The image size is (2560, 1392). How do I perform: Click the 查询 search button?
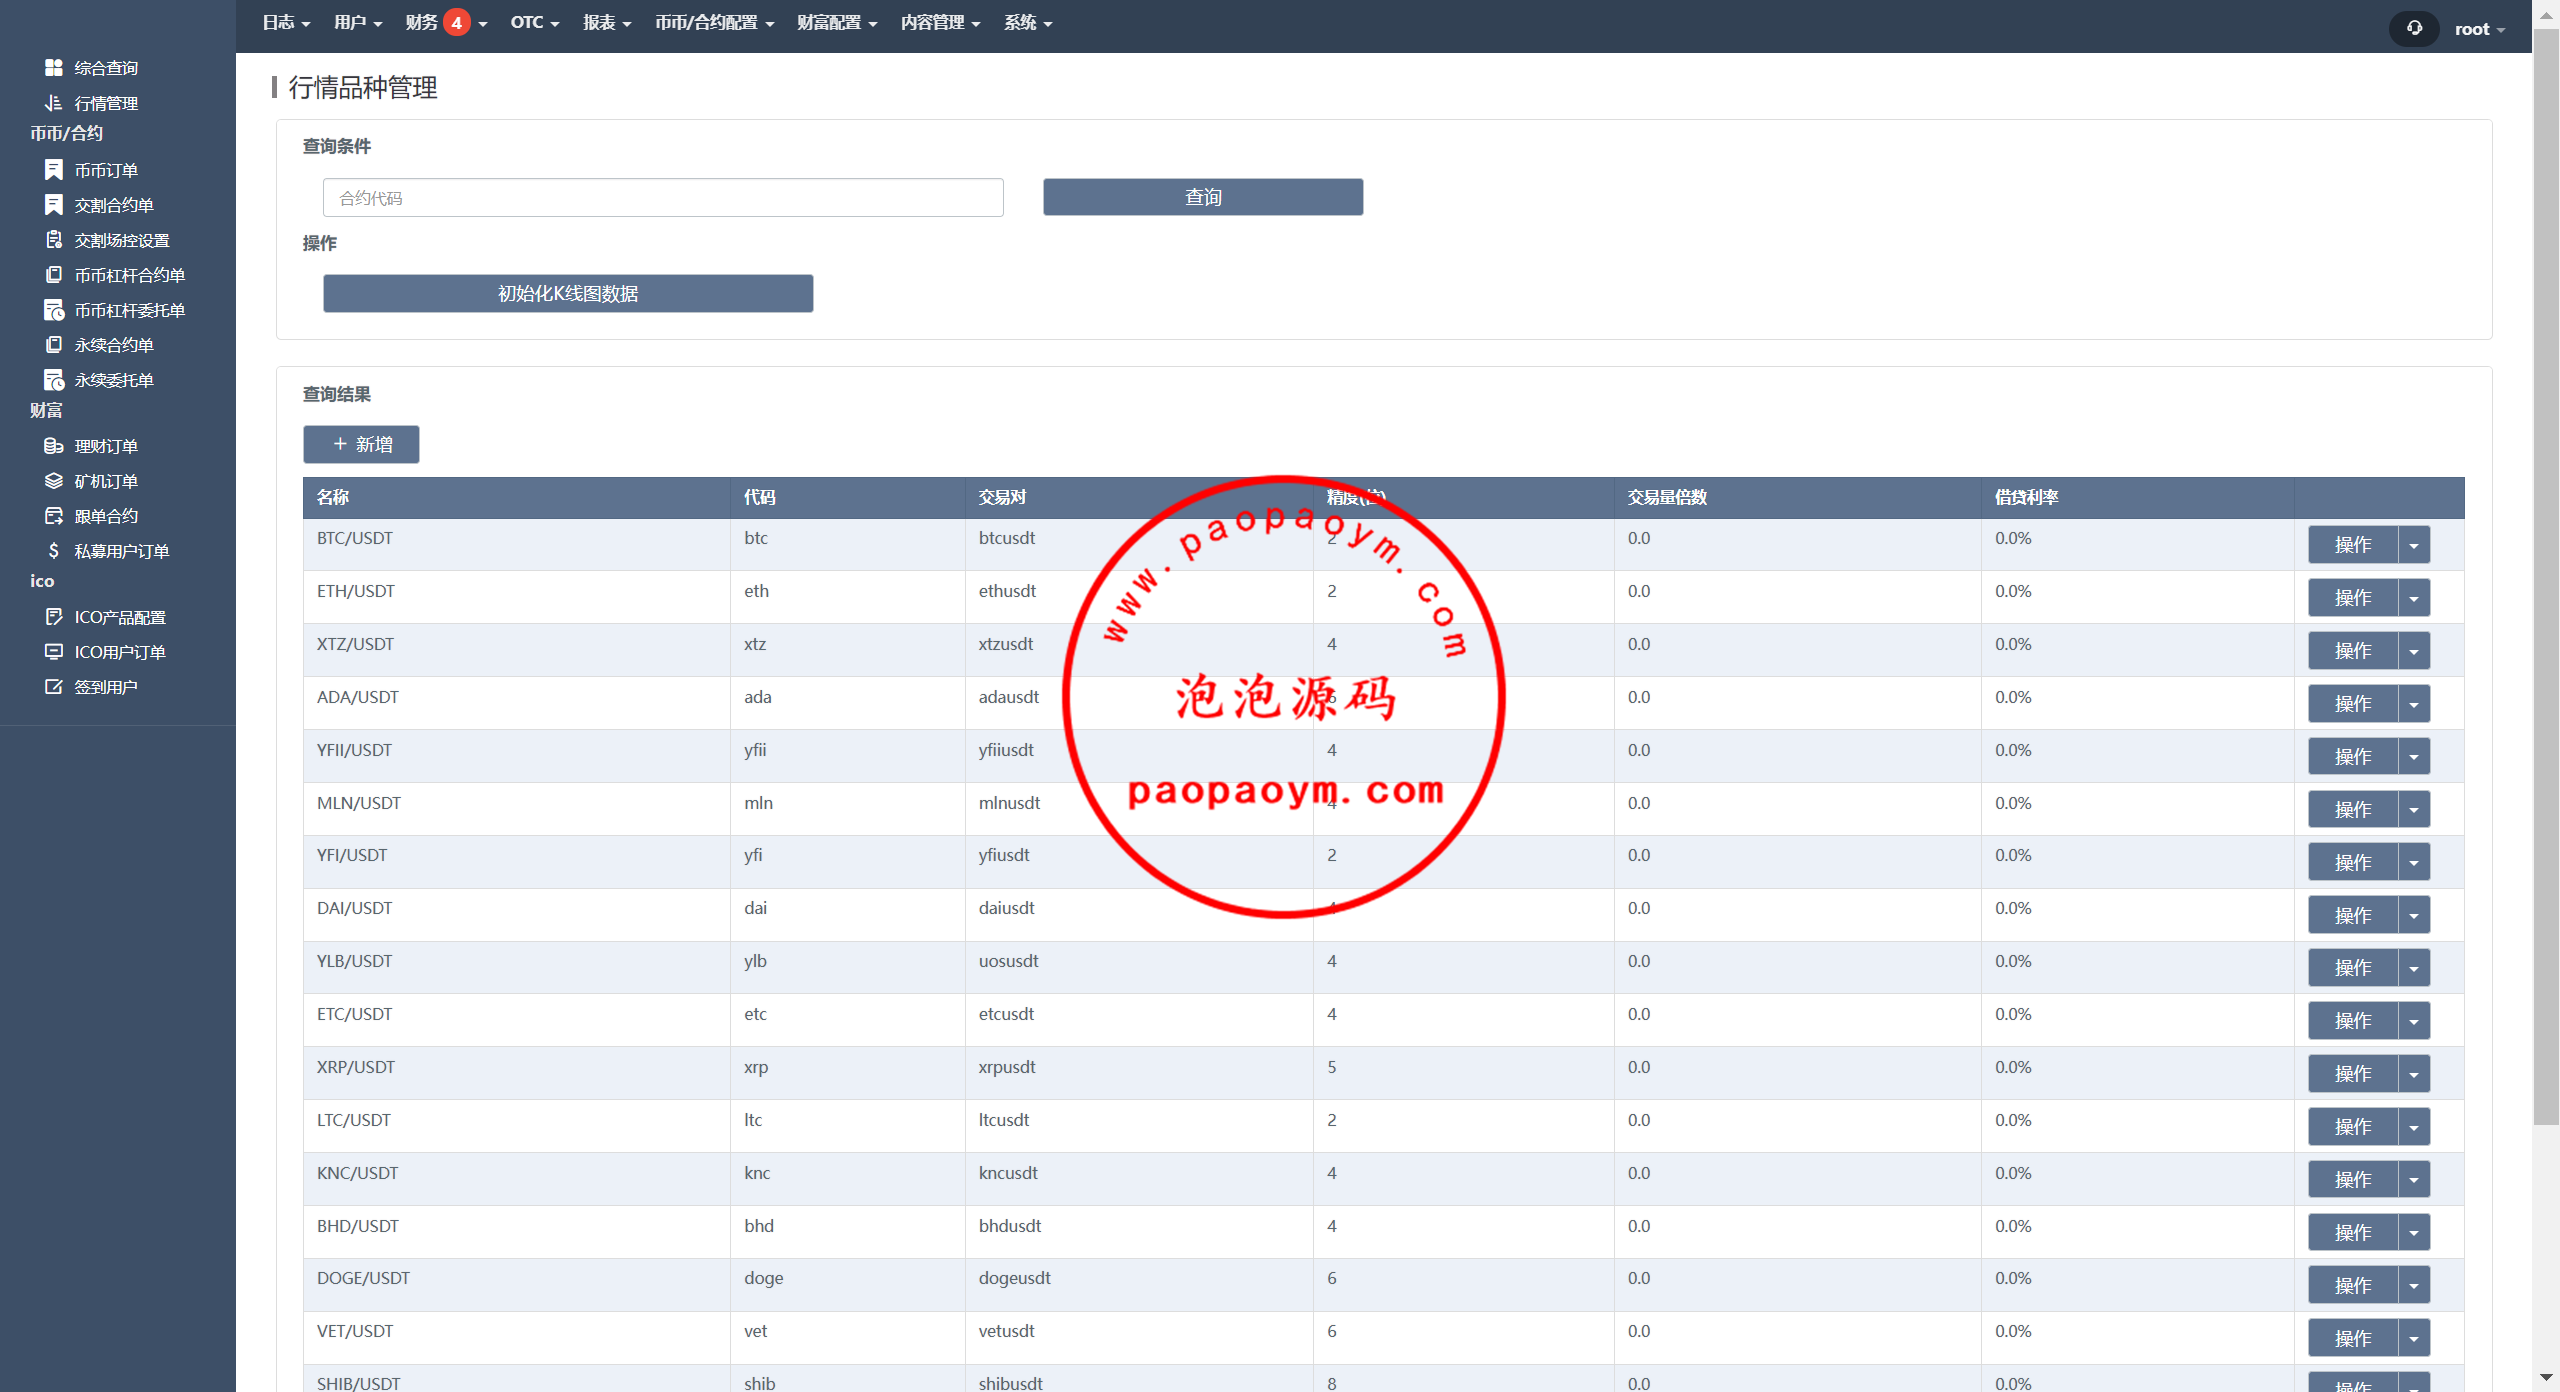point(1203,197)
